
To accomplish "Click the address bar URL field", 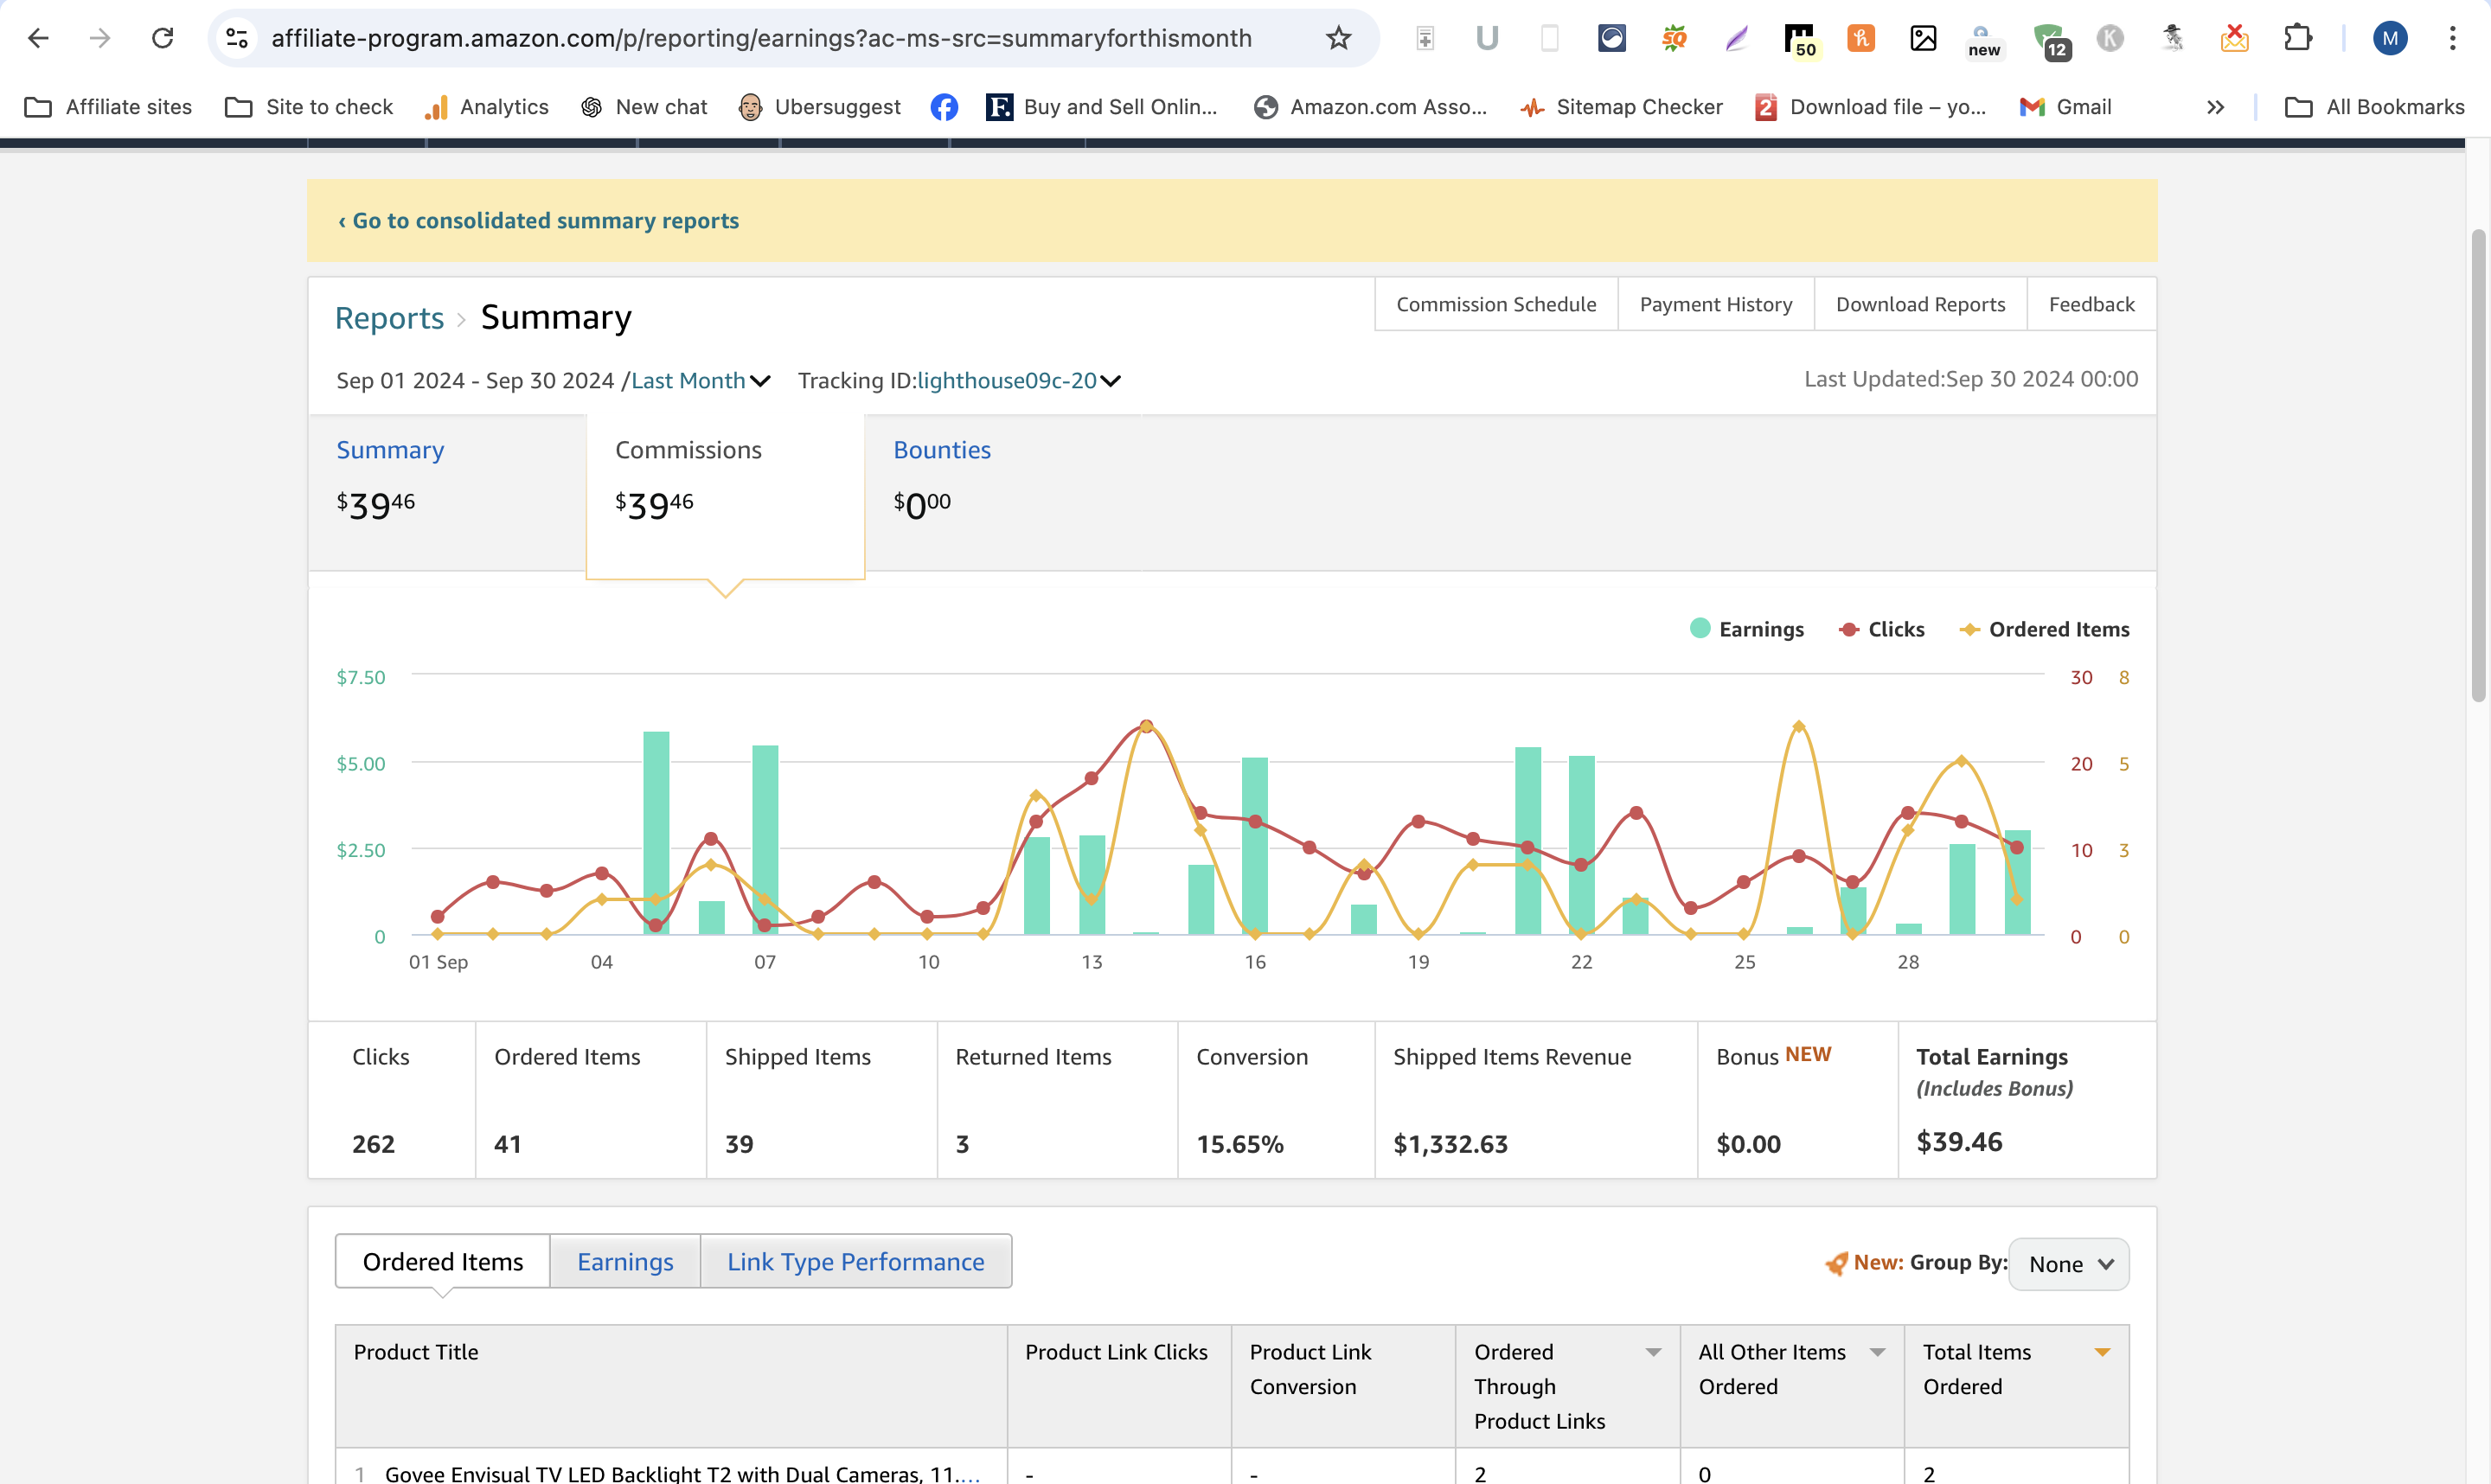I will (x=761, y=38).
